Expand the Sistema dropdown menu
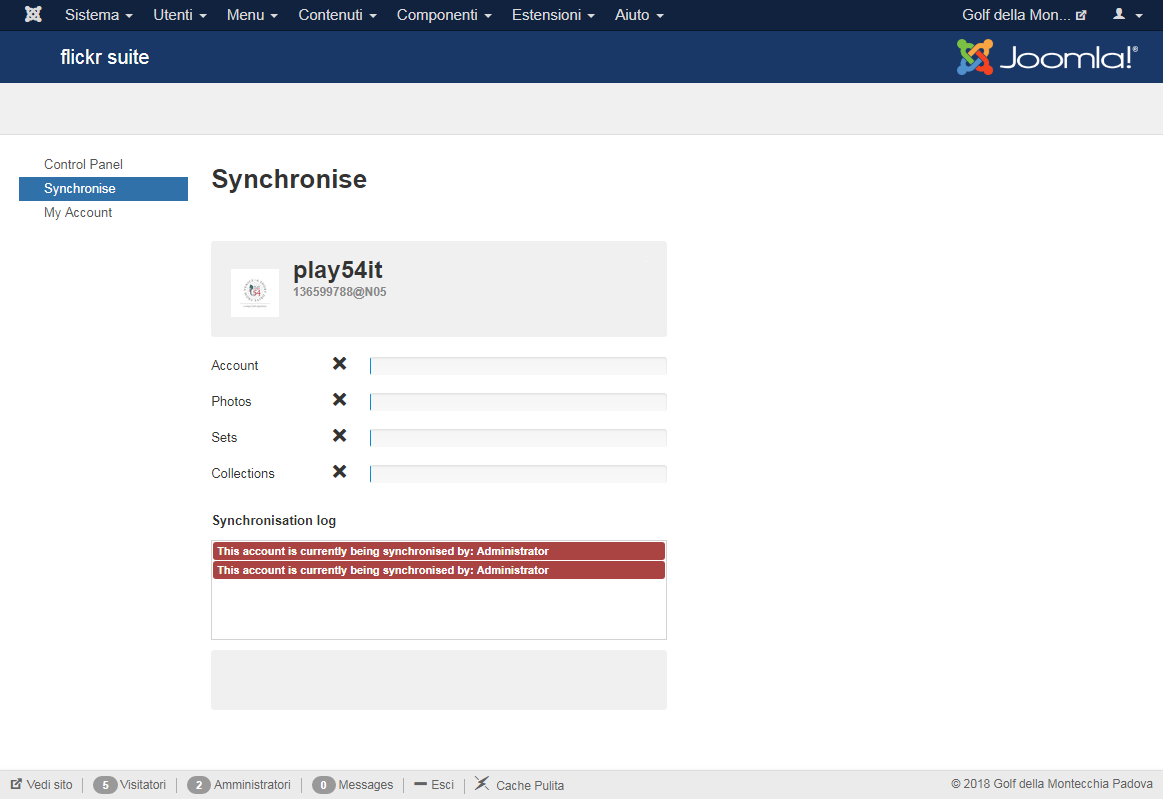 (99, 15)
